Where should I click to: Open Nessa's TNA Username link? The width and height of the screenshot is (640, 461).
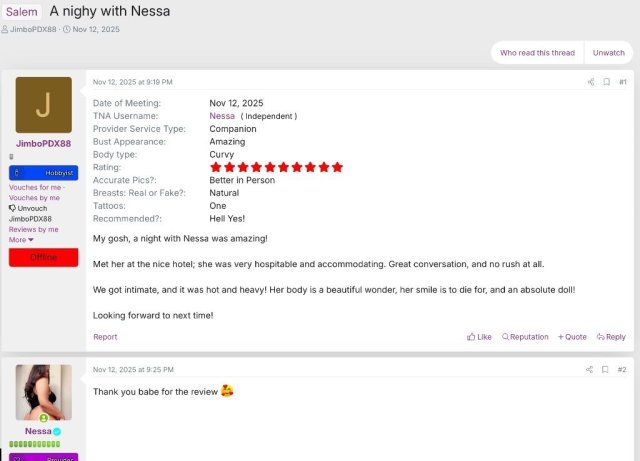tap(222, 116)
